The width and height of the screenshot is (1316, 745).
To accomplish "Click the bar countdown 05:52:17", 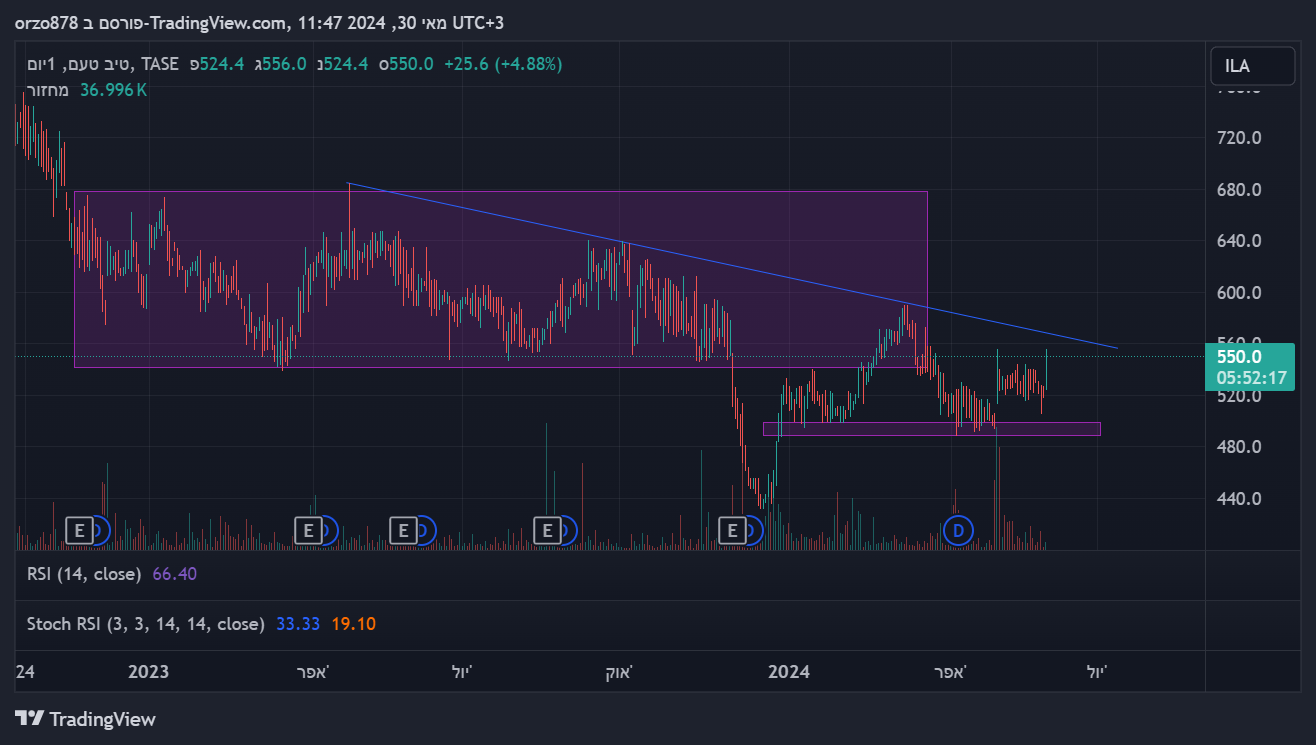I will pos(1250,378).
